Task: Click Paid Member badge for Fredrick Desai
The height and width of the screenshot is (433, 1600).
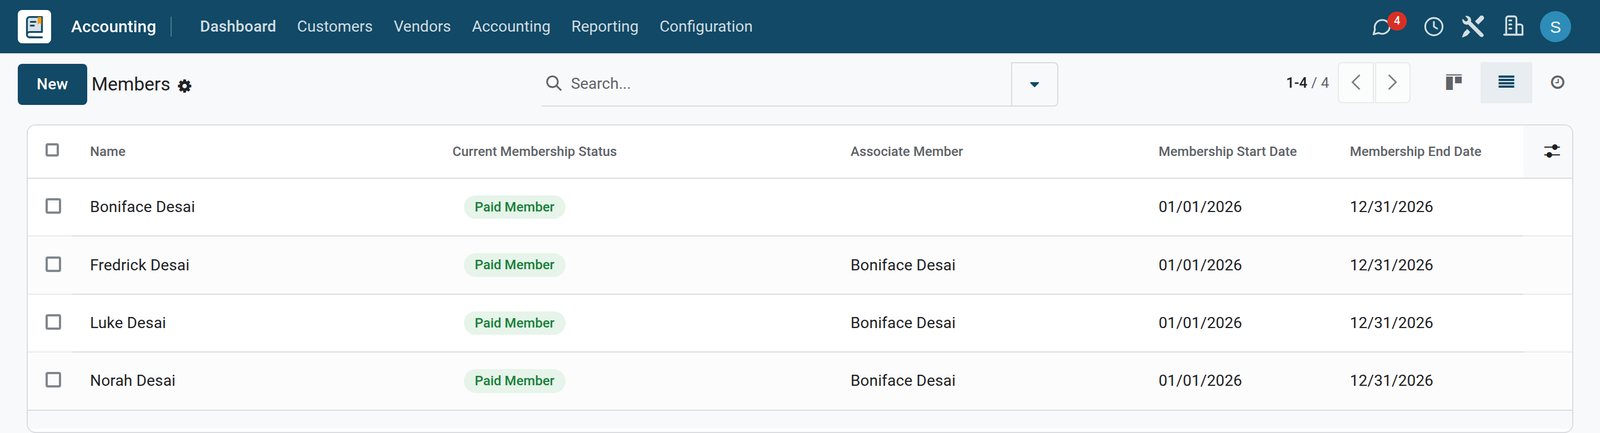Action: coord(514,265)
